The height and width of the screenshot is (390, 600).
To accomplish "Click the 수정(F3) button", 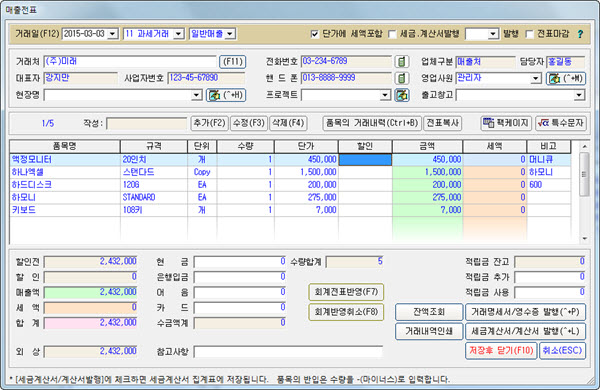I will (249, 123).
